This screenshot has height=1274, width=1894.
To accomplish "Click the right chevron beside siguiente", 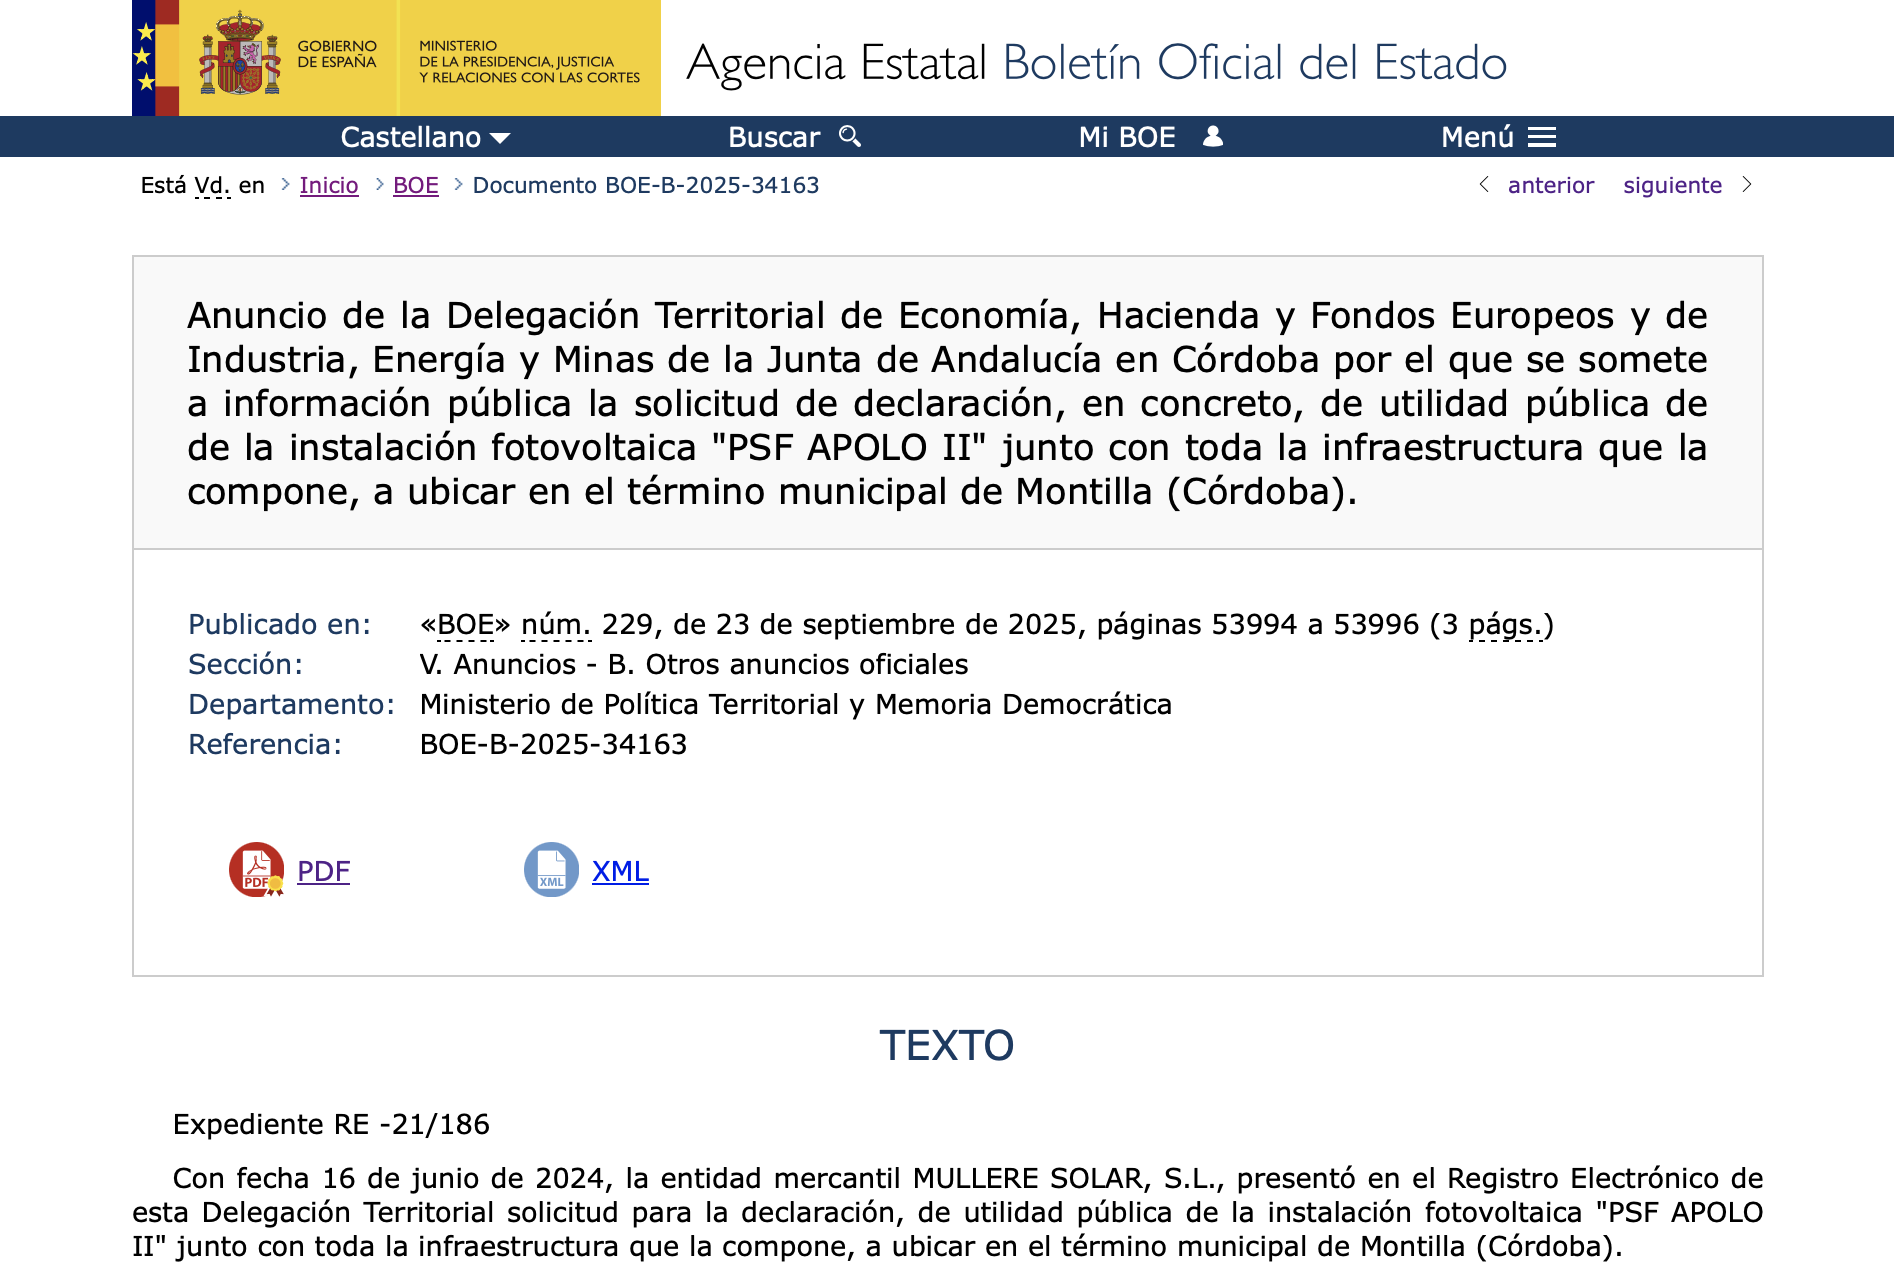I will coord(1747,184).
